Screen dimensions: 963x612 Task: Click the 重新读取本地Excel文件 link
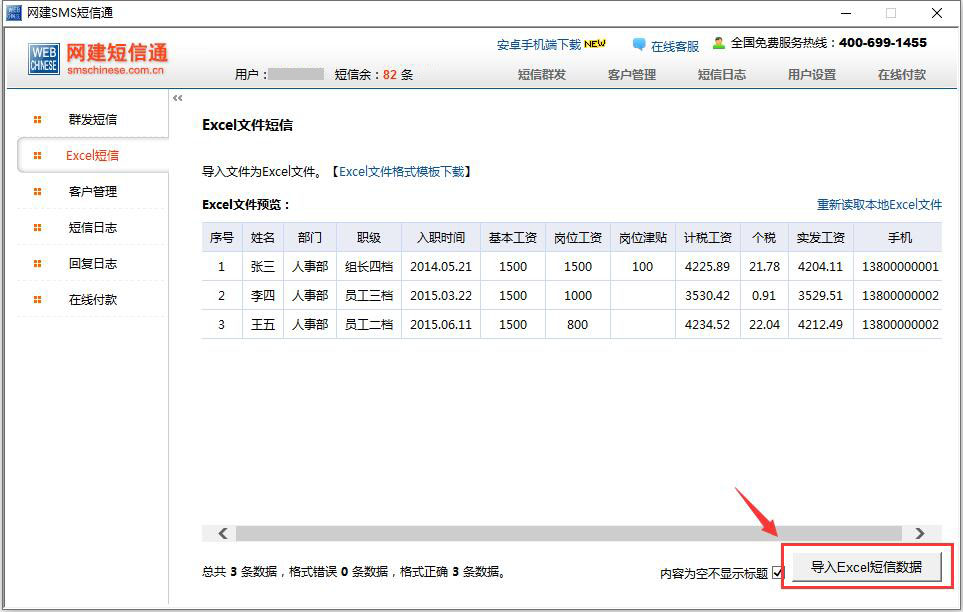click(879, 205)
